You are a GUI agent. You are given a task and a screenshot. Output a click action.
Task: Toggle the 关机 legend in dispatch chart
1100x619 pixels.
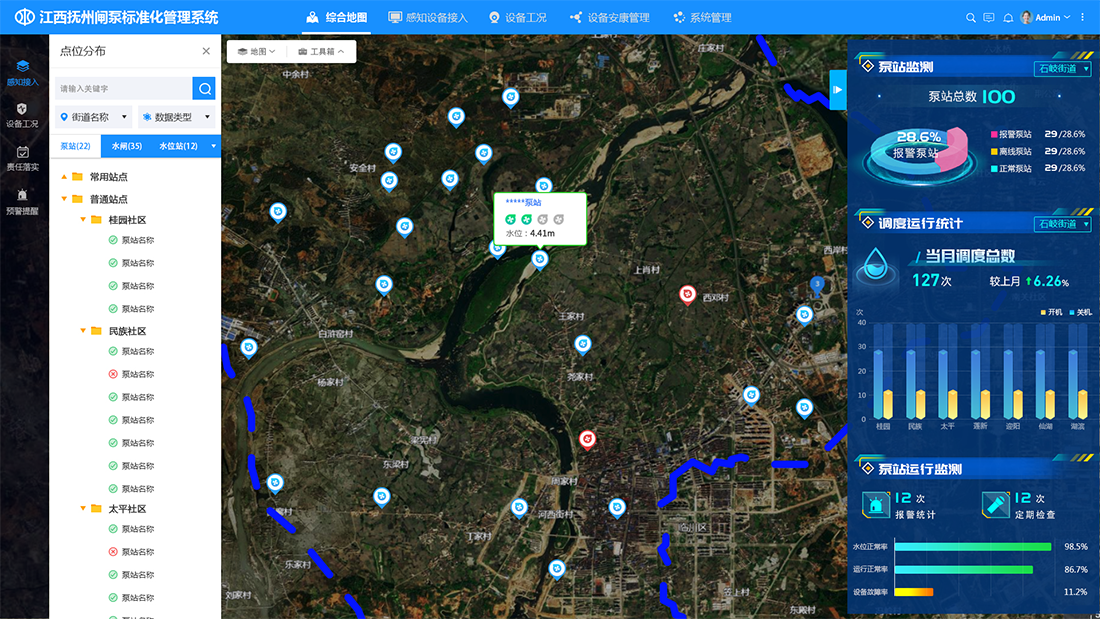tap(1078, 312)
